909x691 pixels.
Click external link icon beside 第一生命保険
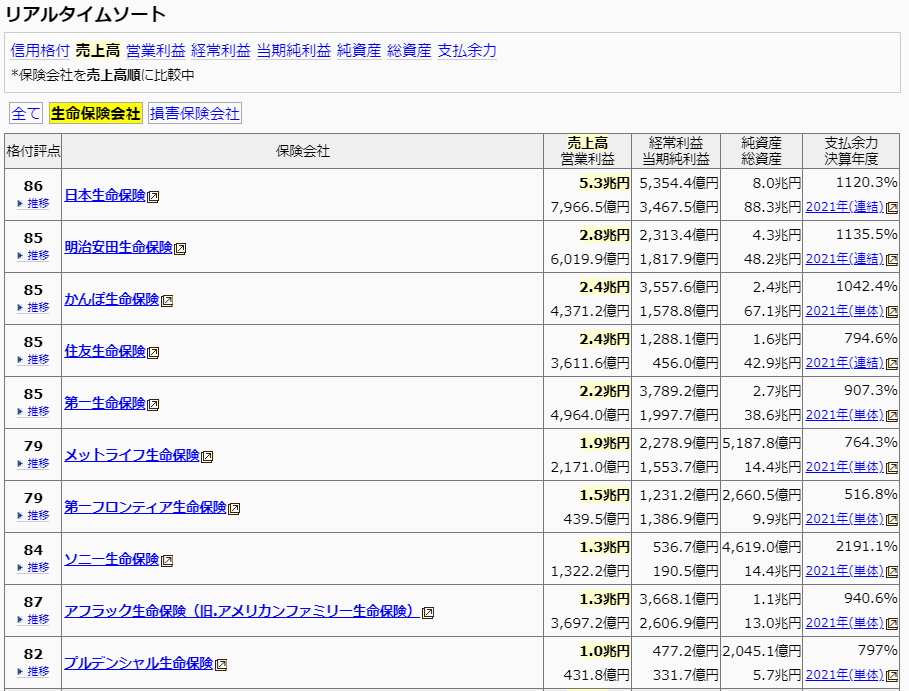pos(153,405)
